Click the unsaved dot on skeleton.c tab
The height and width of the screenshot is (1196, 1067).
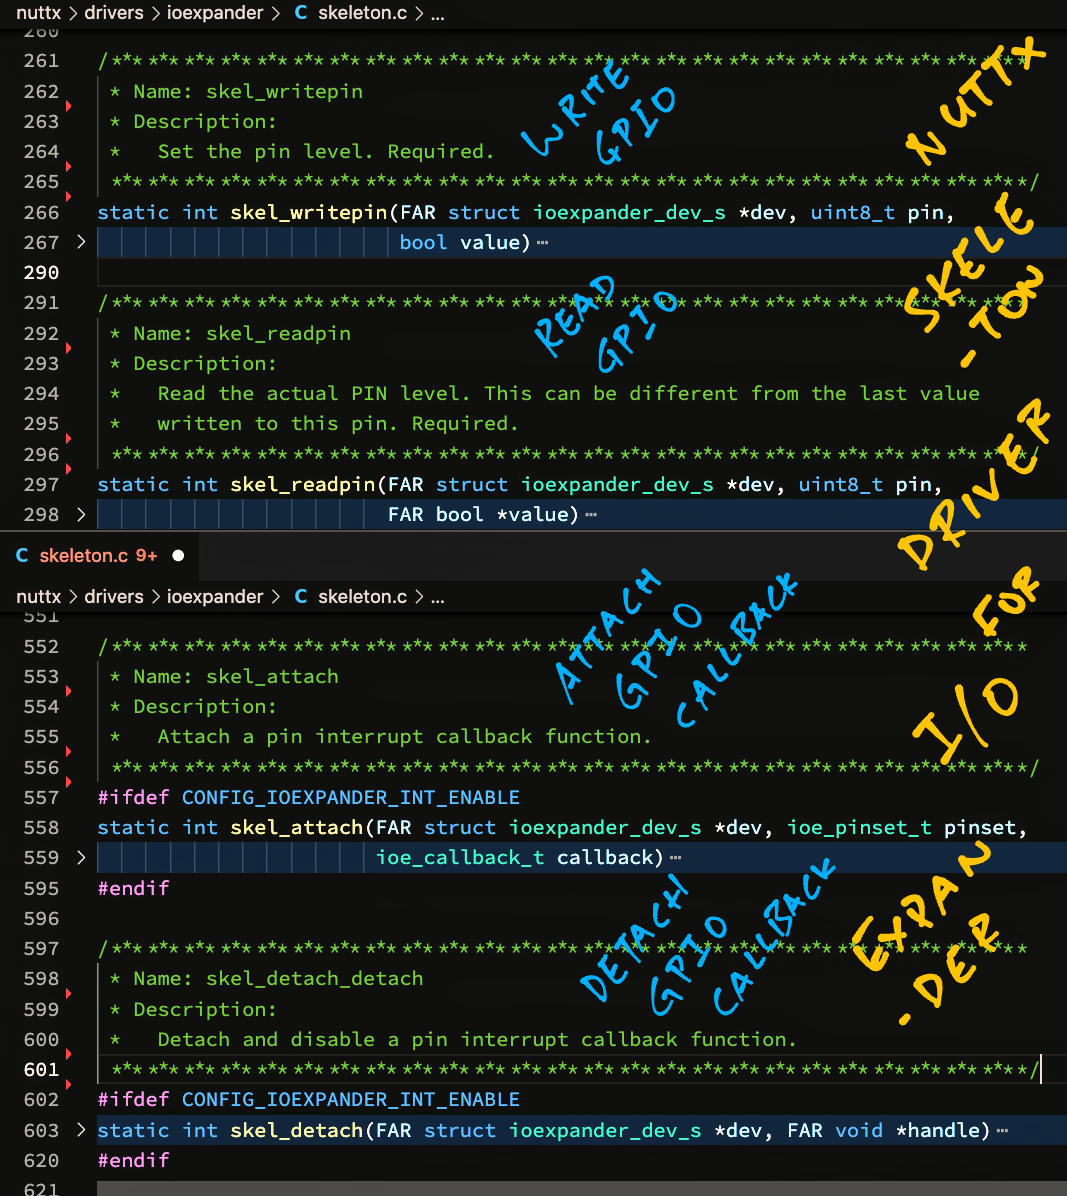pos(178,556)
